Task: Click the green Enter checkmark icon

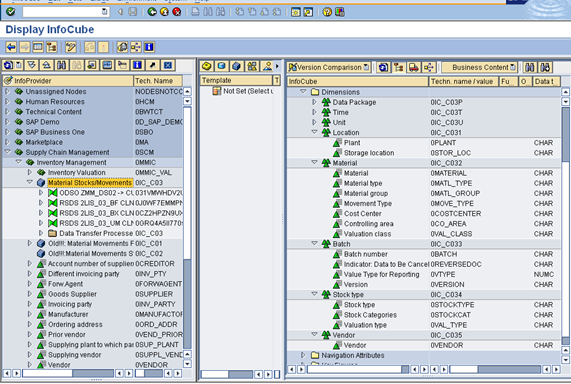Action: (11, 12)
